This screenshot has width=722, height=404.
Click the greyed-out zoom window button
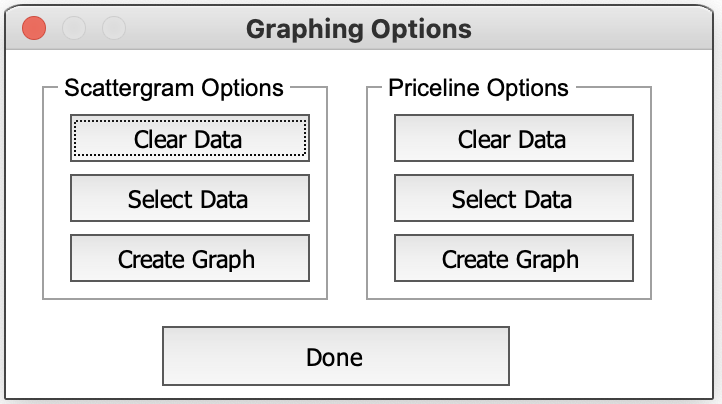coord(114,28)
